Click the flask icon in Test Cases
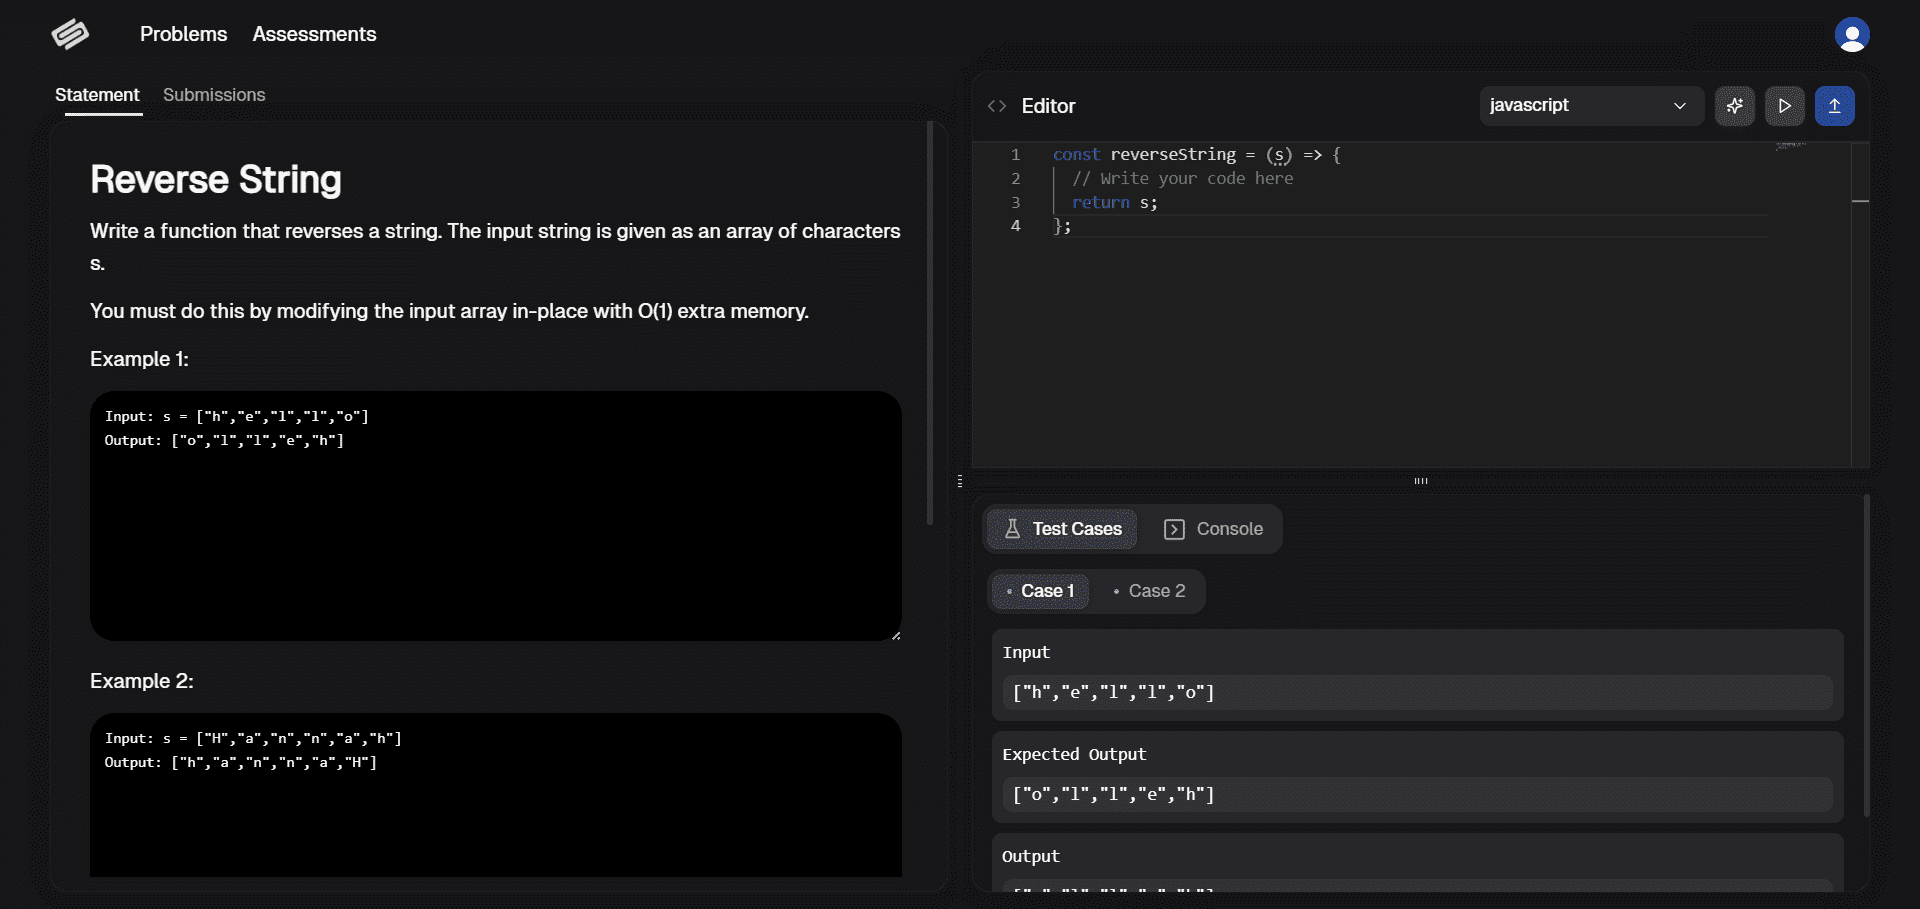 click(1012, 529)
